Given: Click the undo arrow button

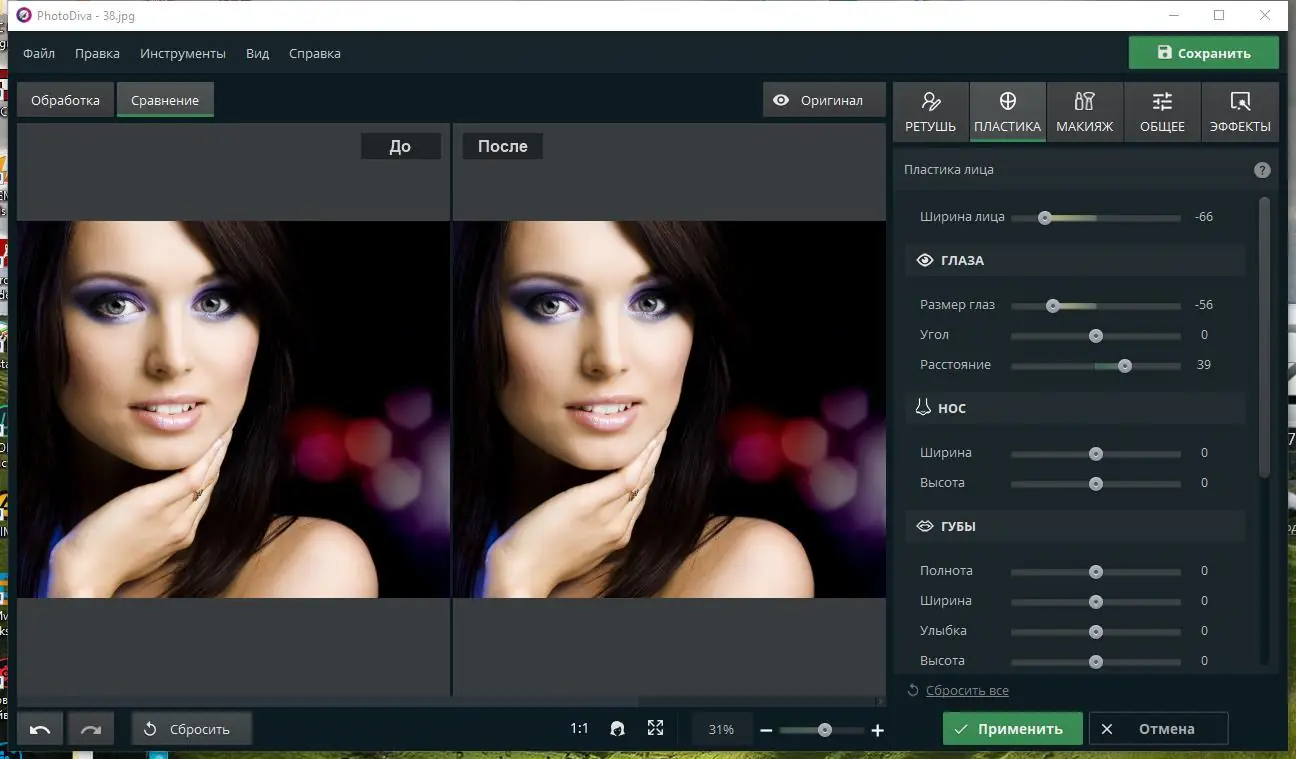Looking at the screenshot, I should tap(40, 729).
